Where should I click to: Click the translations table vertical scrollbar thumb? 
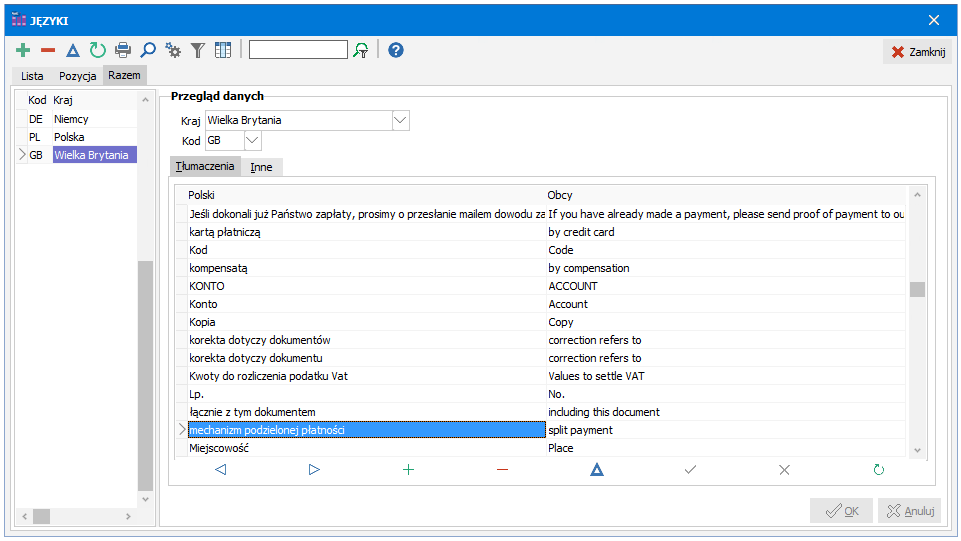(x=917, y=289)
